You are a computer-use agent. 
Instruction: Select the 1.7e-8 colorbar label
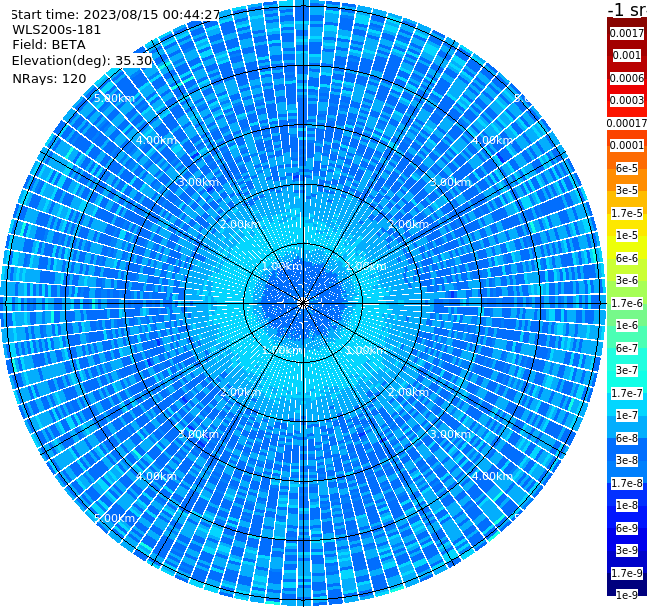click(627, 483)
